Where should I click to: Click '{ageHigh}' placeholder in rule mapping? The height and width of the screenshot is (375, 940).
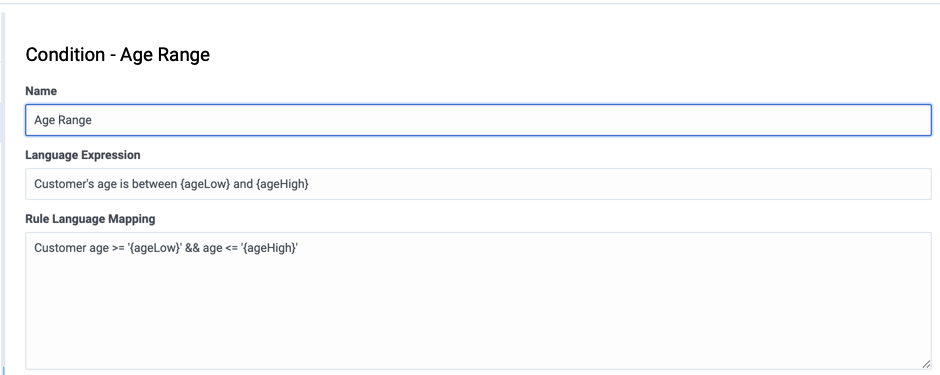pyautogui.click(x=270, y=248)
